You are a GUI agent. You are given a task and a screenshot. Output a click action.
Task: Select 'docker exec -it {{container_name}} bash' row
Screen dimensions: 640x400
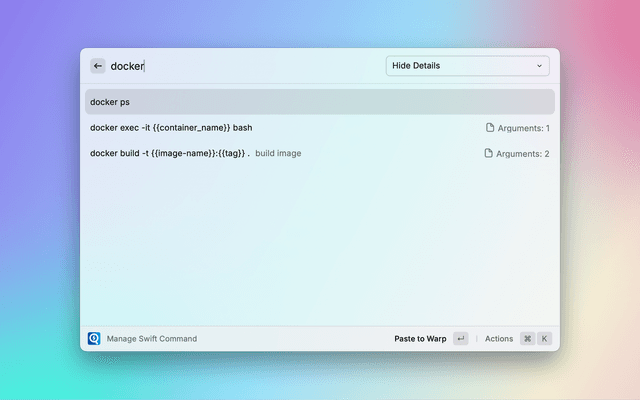320,128
